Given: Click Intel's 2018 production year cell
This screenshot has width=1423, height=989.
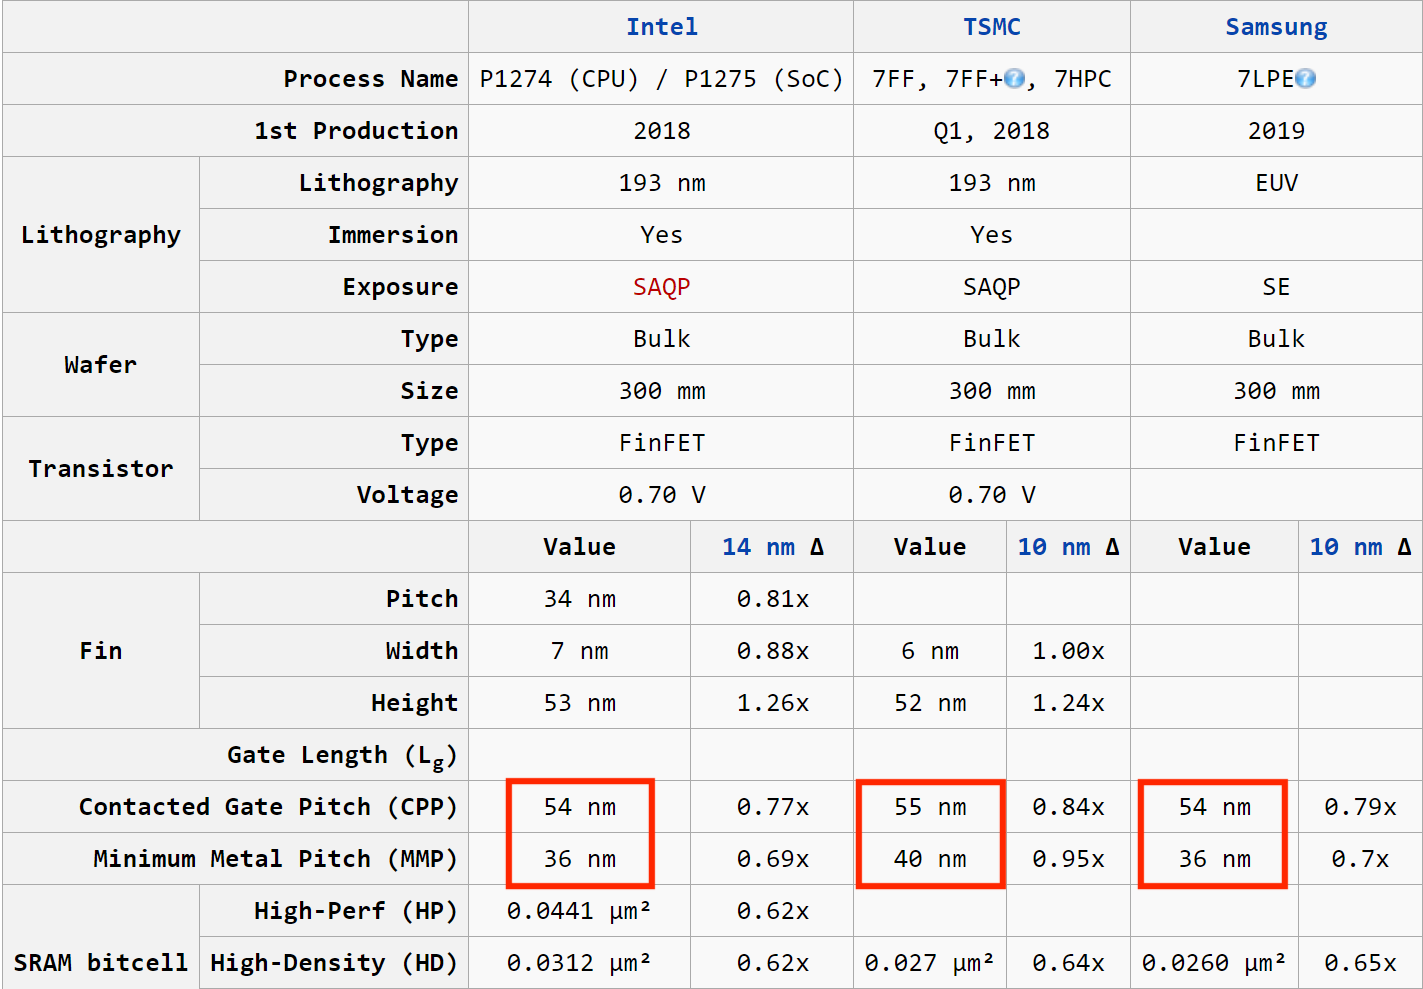Looking at the screenshot, I should pyautogui.click(x=662, y=131).
